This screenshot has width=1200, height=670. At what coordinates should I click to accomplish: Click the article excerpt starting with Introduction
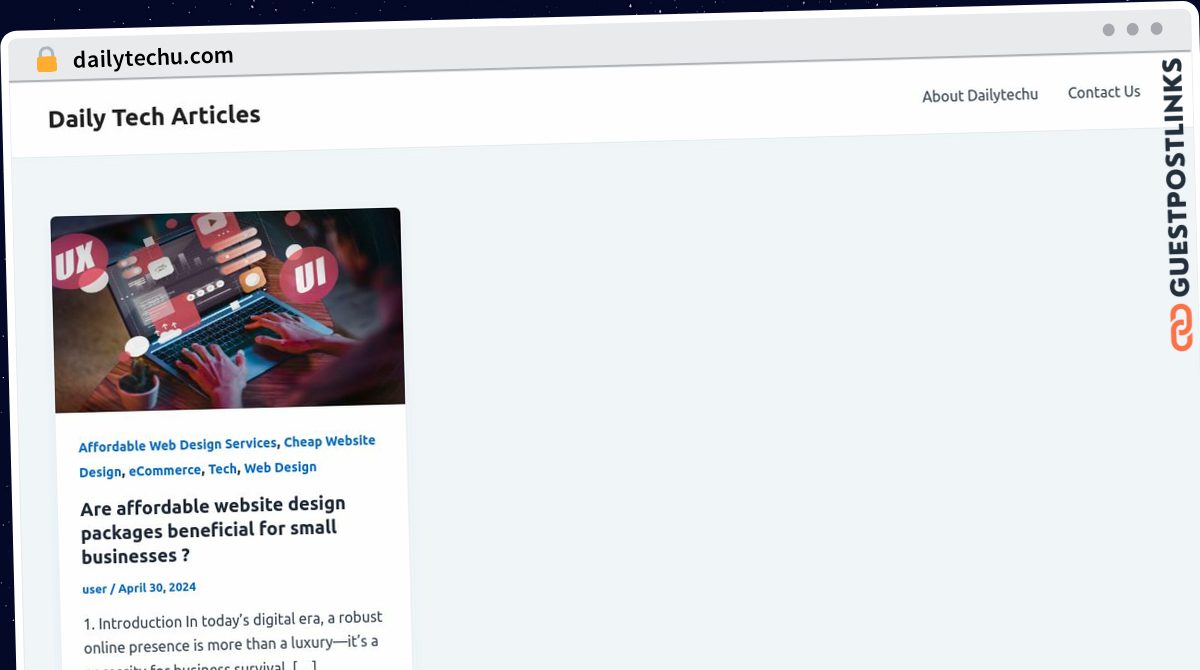point(233,643)
